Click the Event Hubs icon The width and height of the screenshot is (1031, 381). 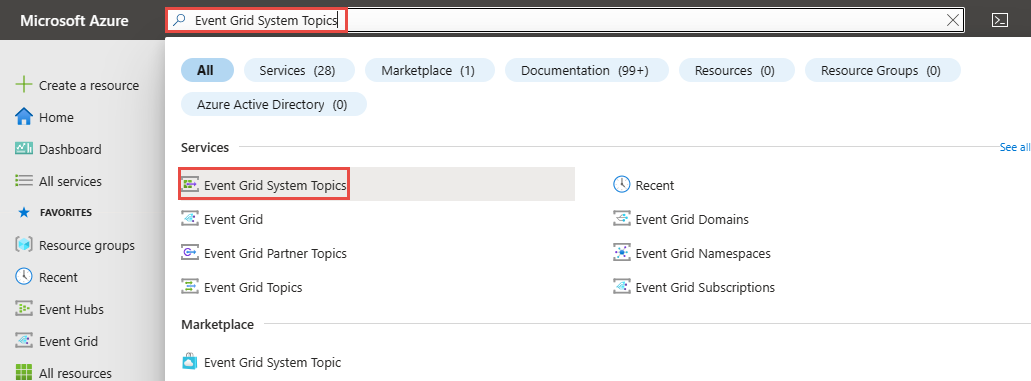coord(24,309)
